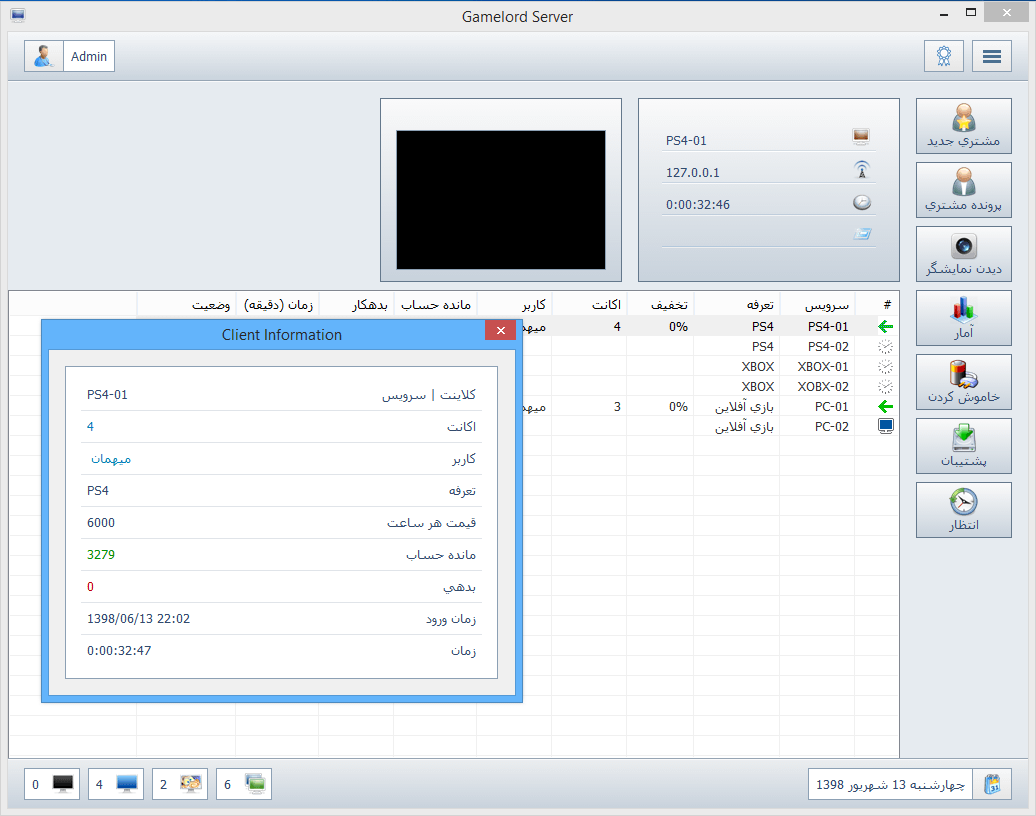Image resolution: width=1036 pixels, height=816 pixels.
Task: Click the New Customer (مشتري جديد) button
Action: tap(963, 126)
